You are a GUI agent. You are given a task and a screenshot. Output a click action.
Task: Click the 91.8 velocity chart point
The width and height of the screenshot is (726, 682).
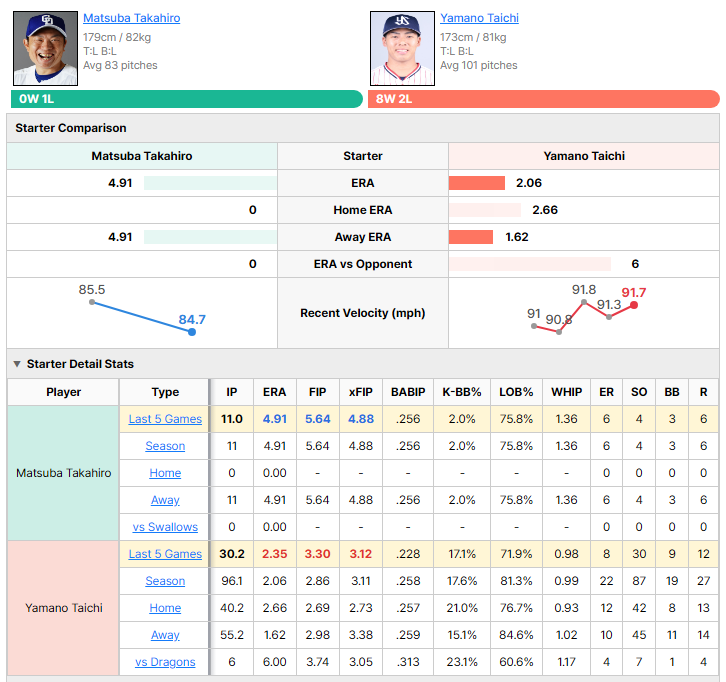tap(584, 302)
